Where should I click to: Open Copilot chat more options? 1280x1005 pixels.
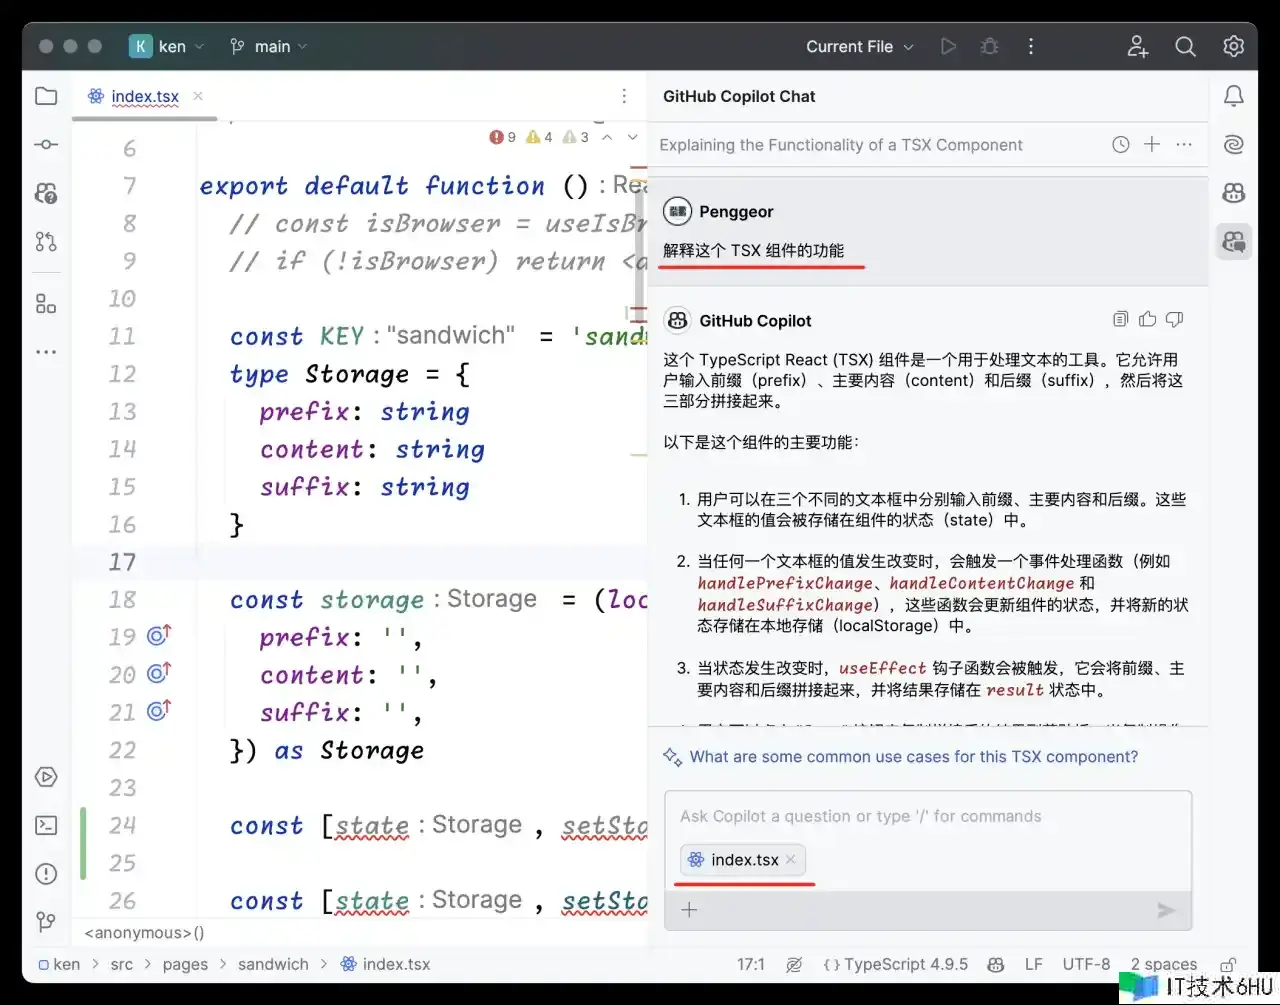pos(1184,145)
